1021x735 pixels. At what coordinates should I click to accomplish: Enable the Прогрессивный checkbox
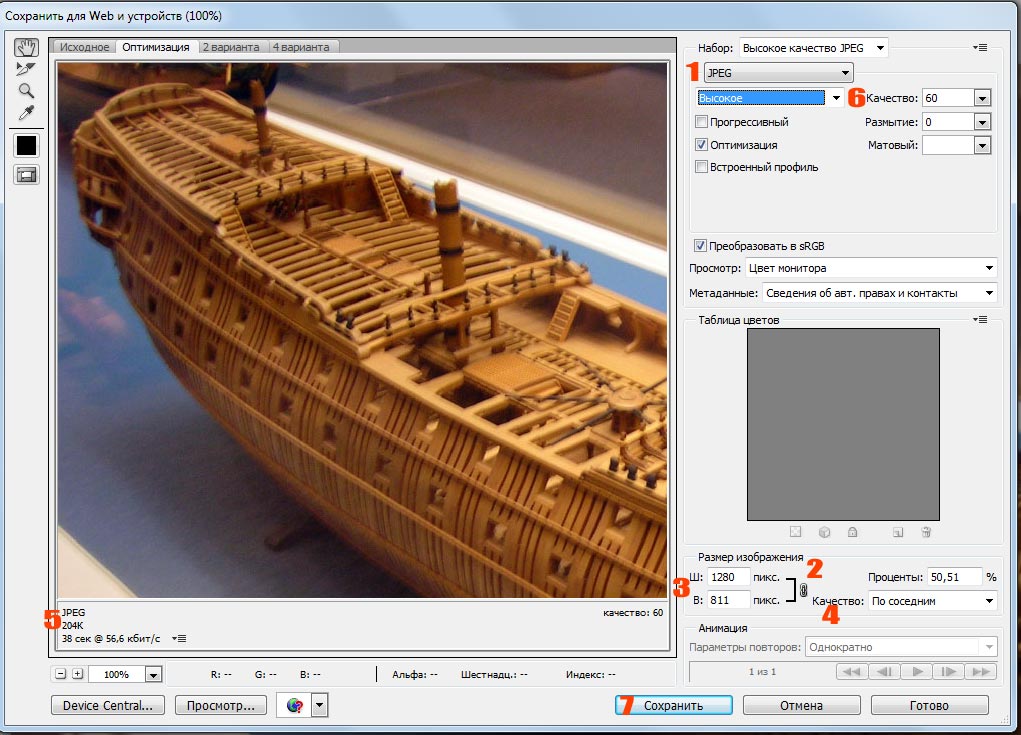tap(702, 122)
